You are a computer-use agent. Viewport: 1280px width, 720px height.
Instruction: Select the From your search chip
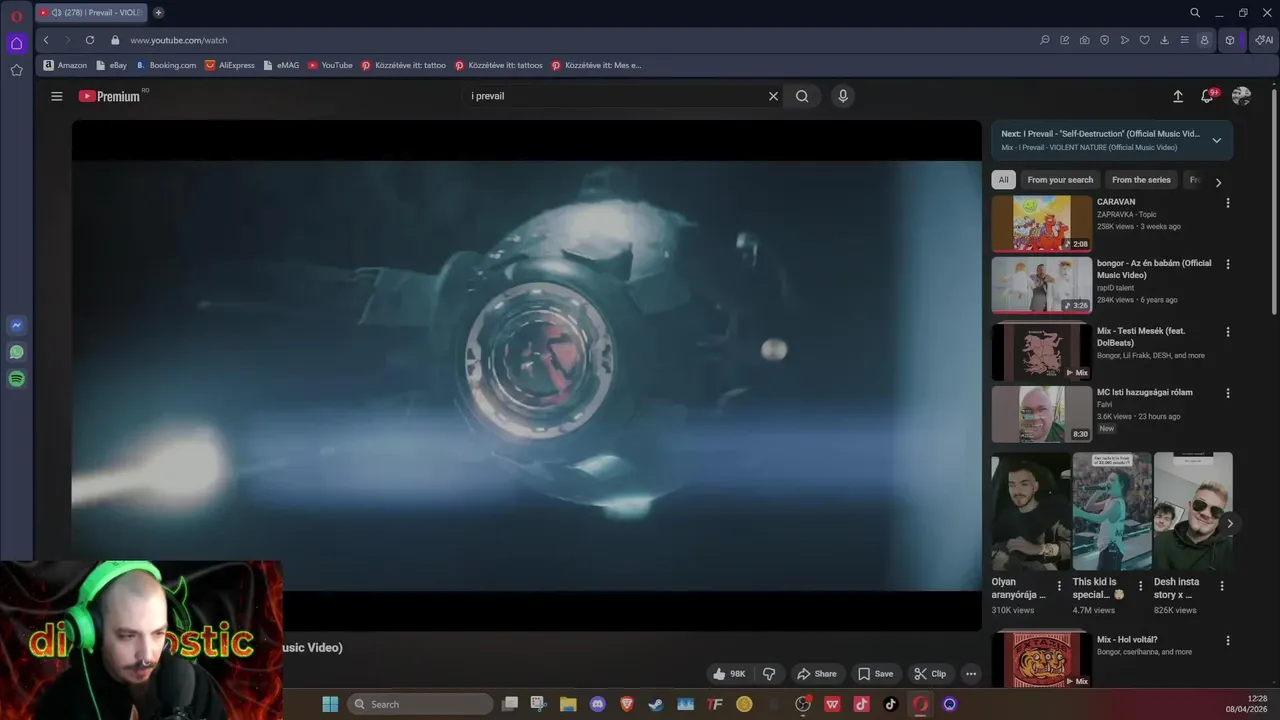(x=1060, y=180)
